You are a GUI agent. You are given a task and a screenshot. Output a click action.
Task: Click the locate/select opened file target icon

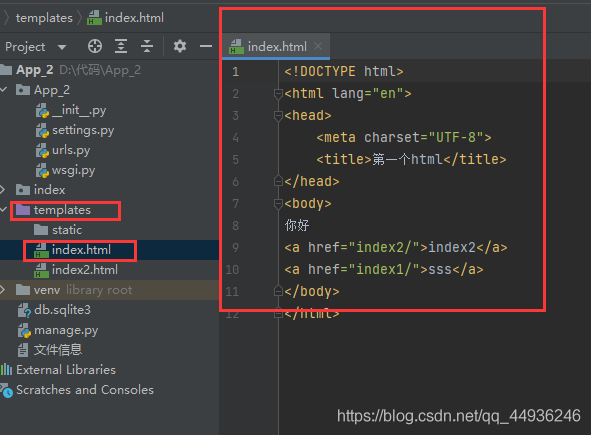[95, 46]
